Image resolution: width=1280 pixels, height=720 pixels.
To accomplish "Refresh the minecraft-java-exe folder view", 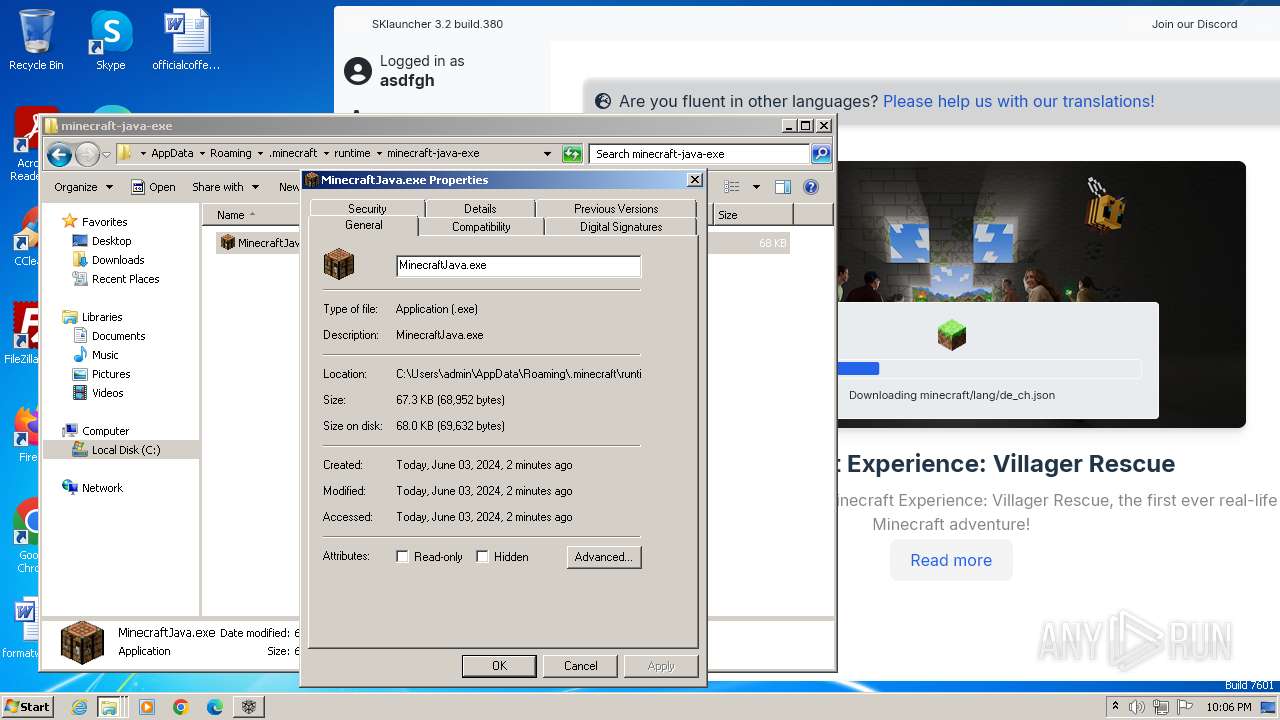I will pyautogui.click(x=572, y=154).
